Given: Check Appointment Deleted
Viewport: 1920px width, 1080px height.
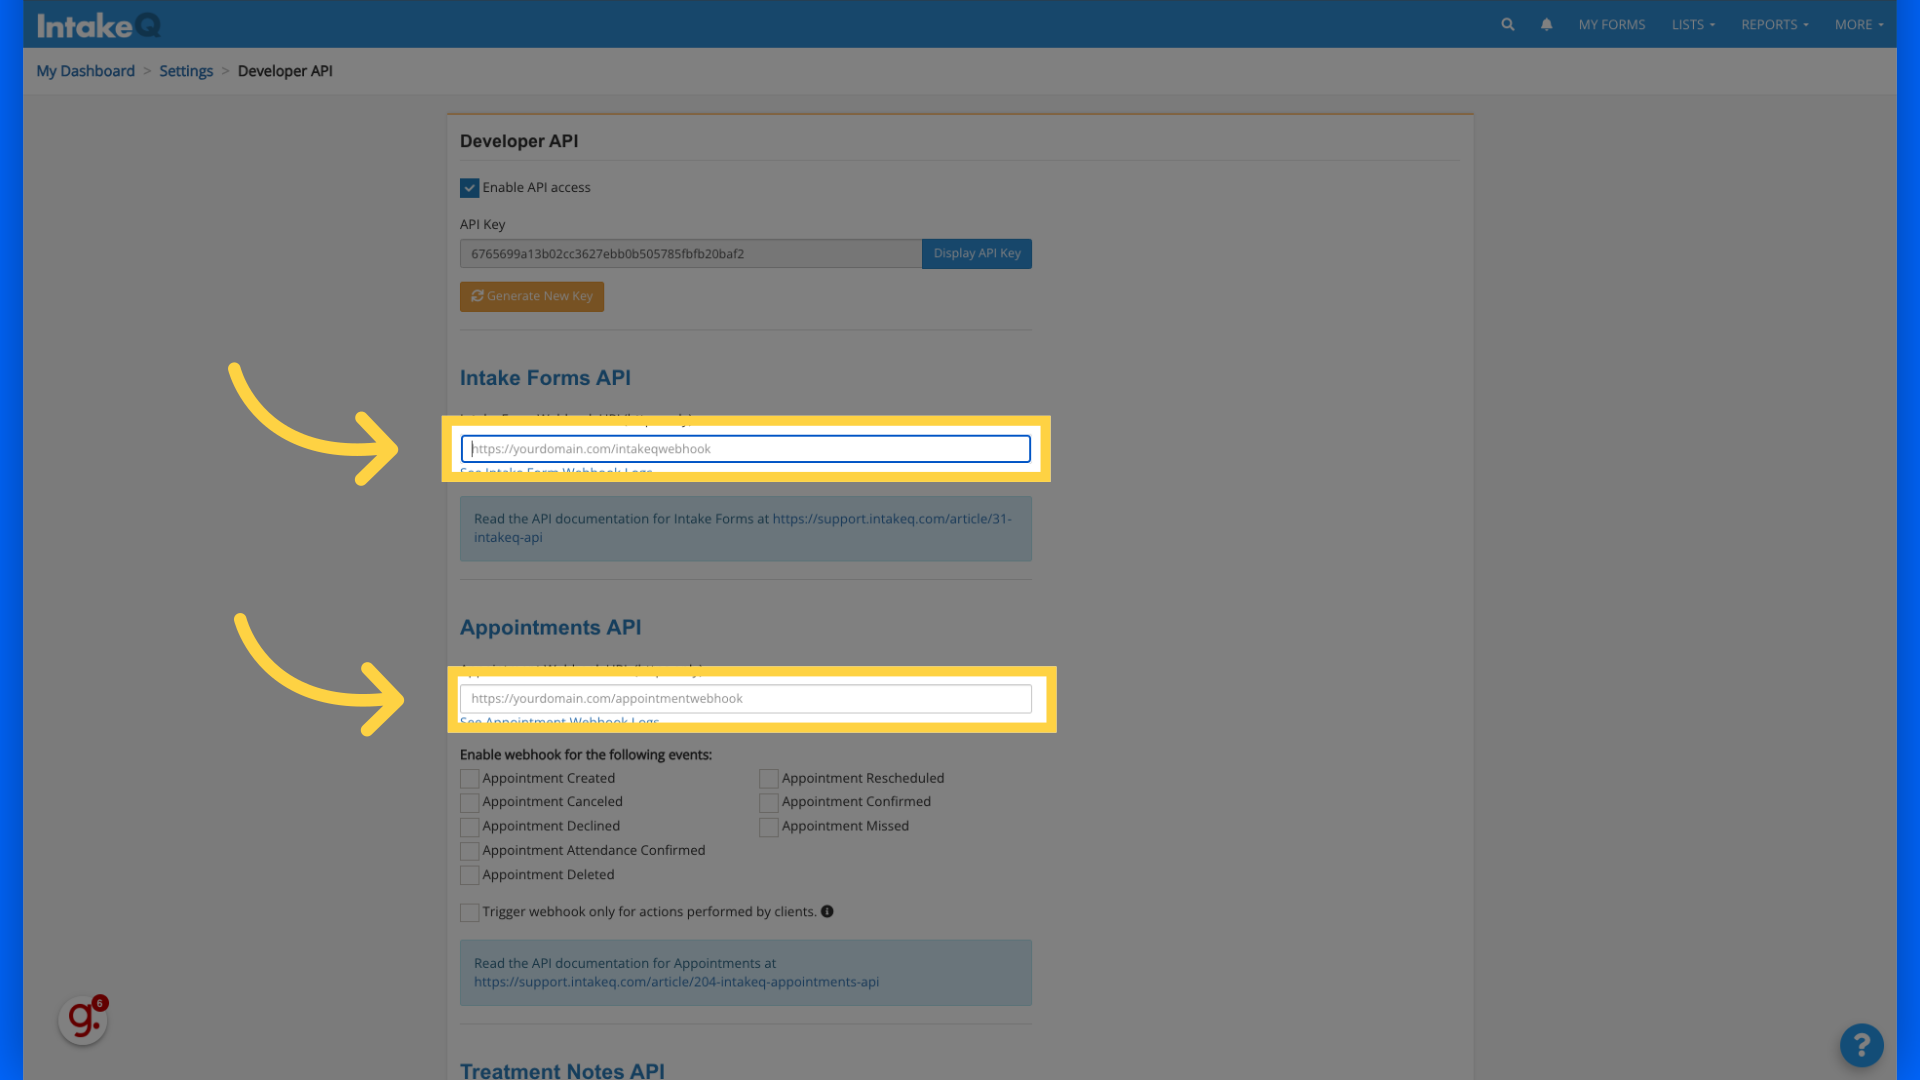Looking at the screenshot, I should click(x=469, y=875).
